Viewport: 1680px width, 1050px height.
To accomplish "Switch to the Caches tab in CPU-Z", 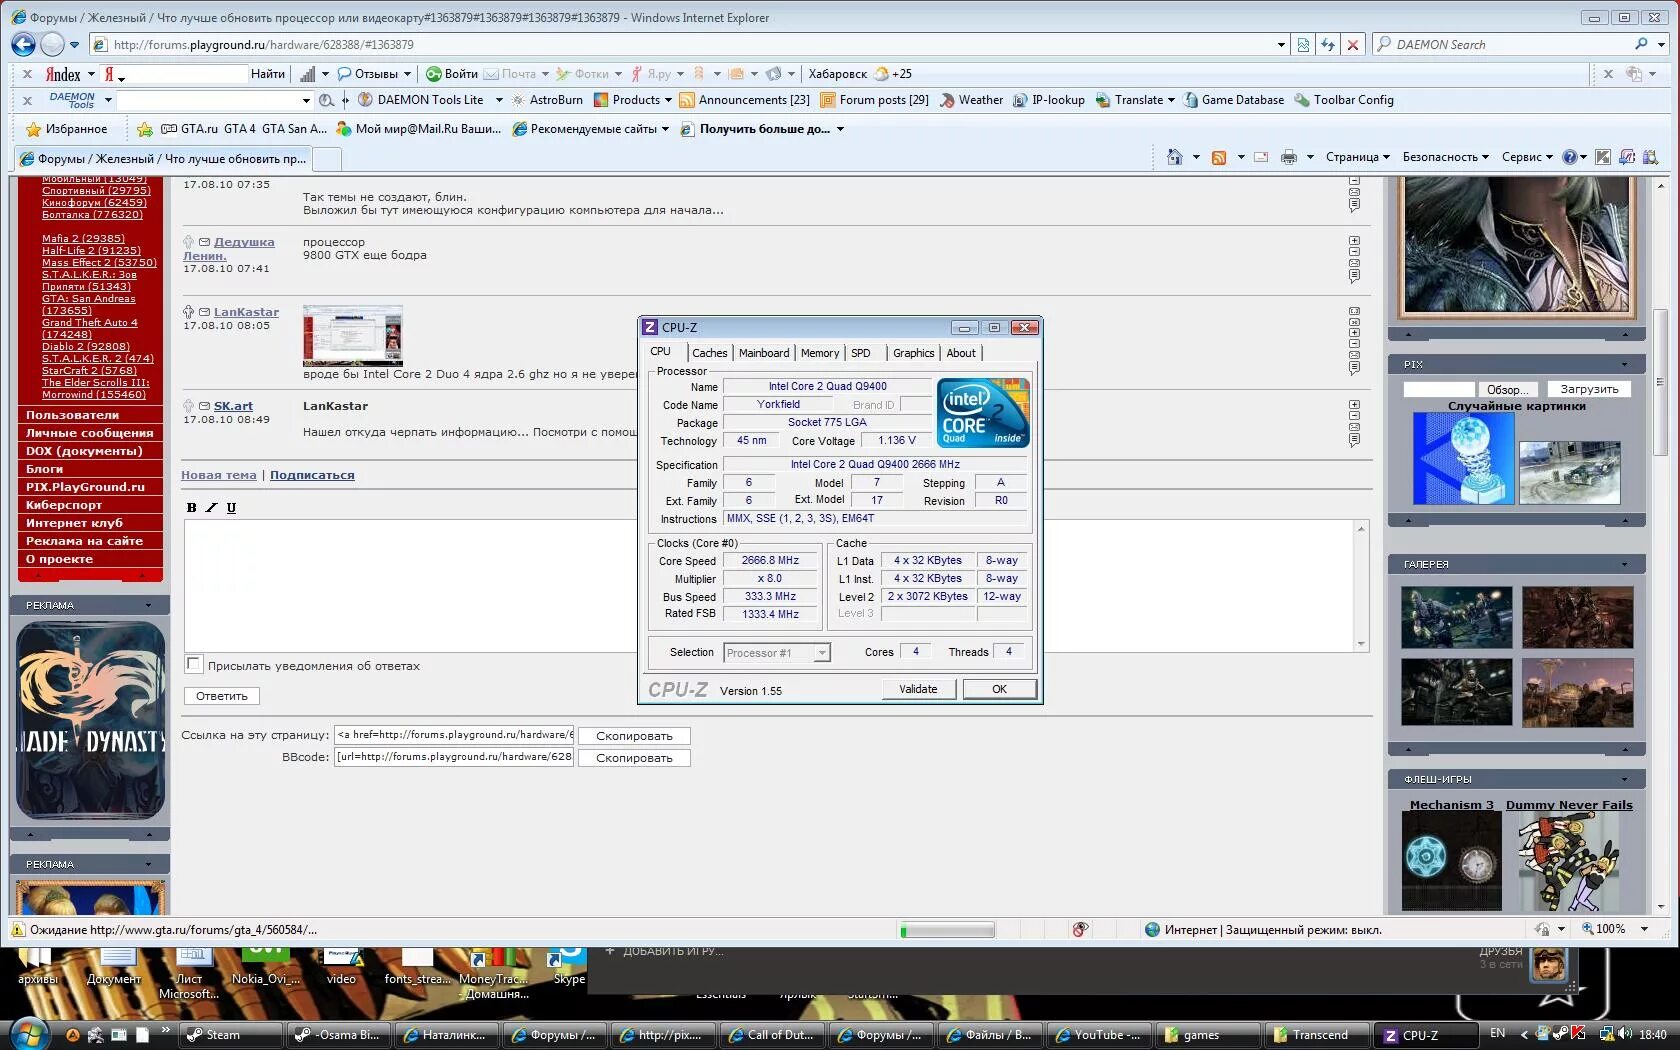I will click(710, 353).
